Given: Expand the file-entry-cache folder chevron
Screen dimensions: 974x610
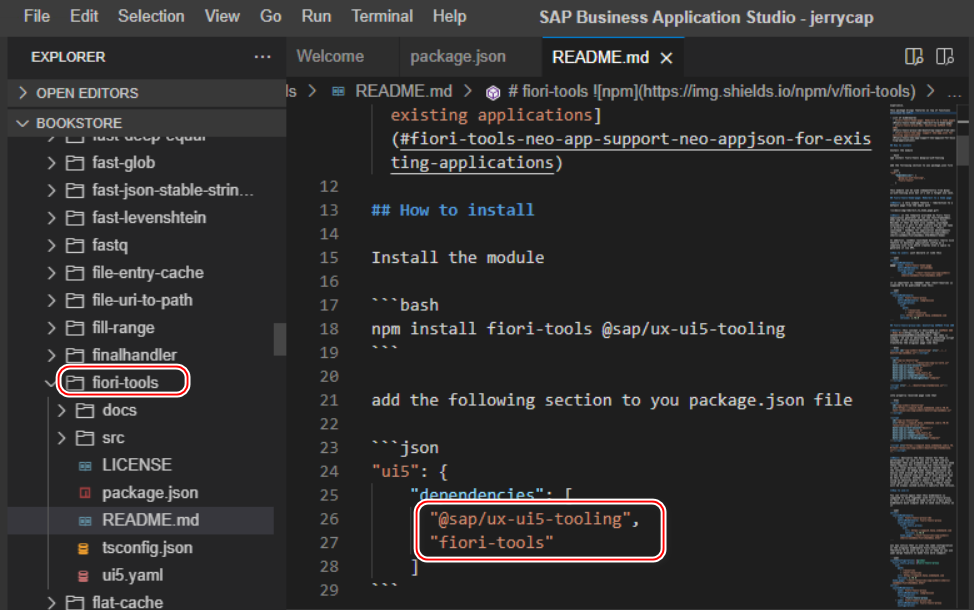Looking at the screenshot, I should (x=52, y=273).
